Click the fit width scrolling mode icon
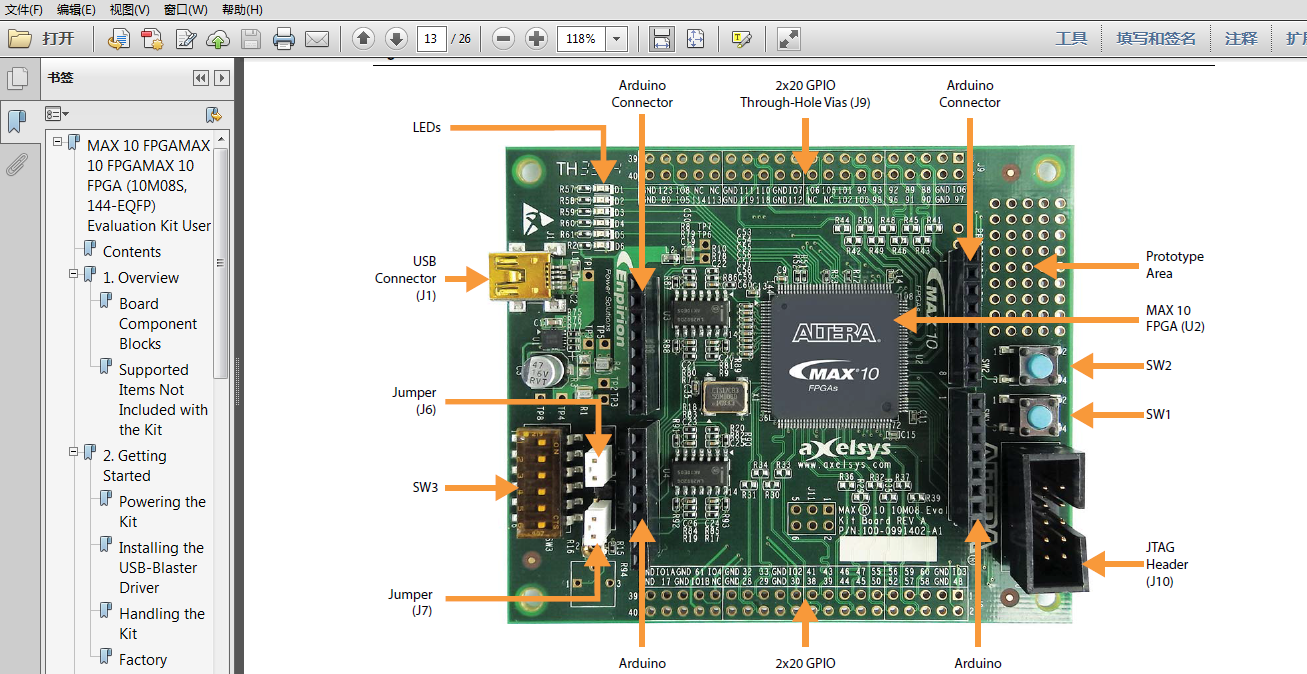 point(661,39)
